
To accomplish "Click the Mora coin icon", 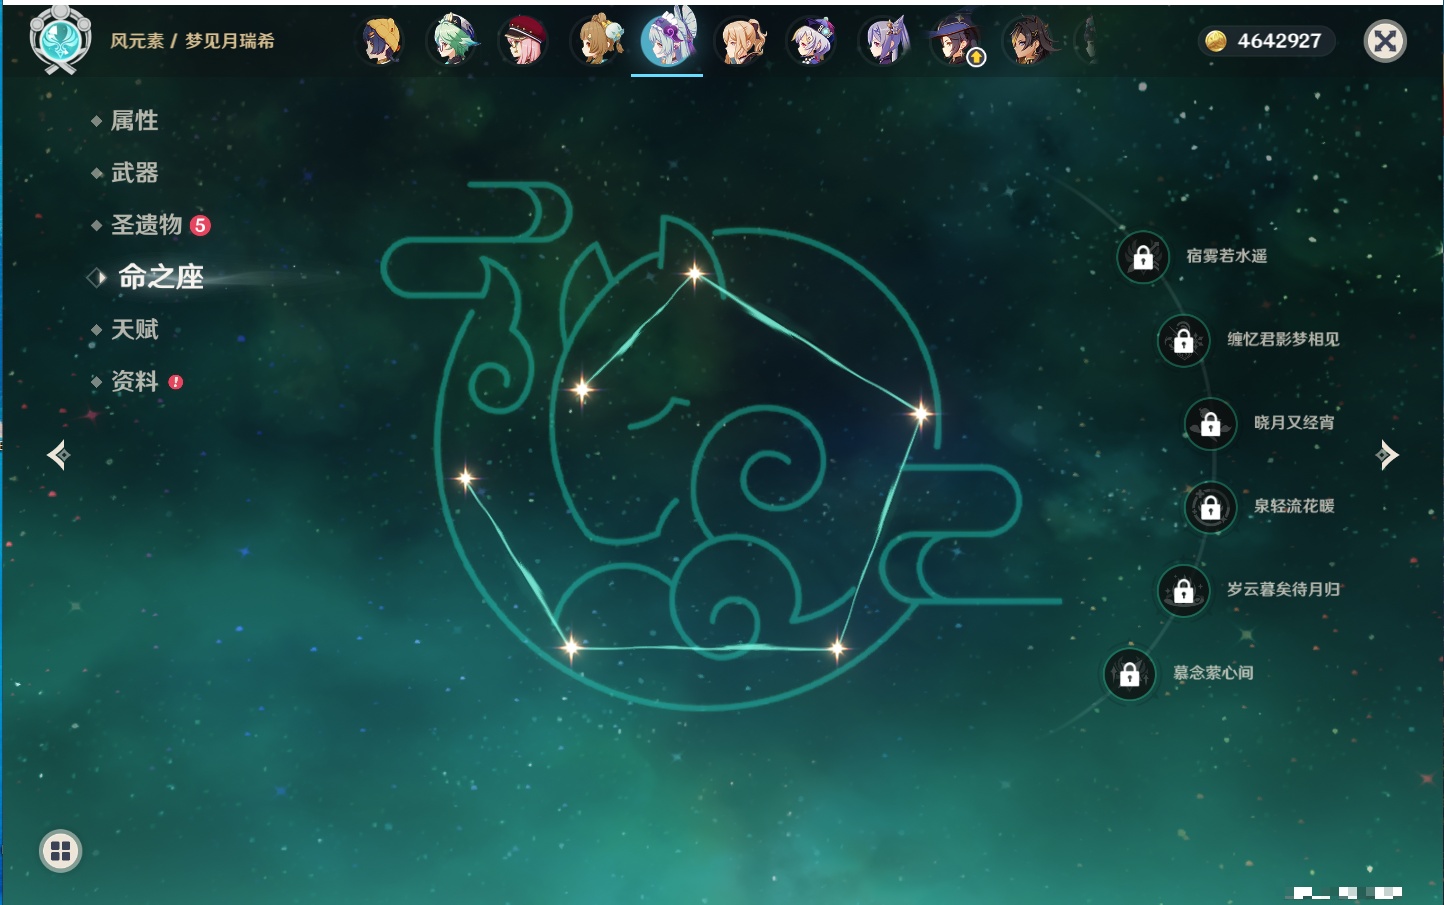I will [x=1216, y=41].
